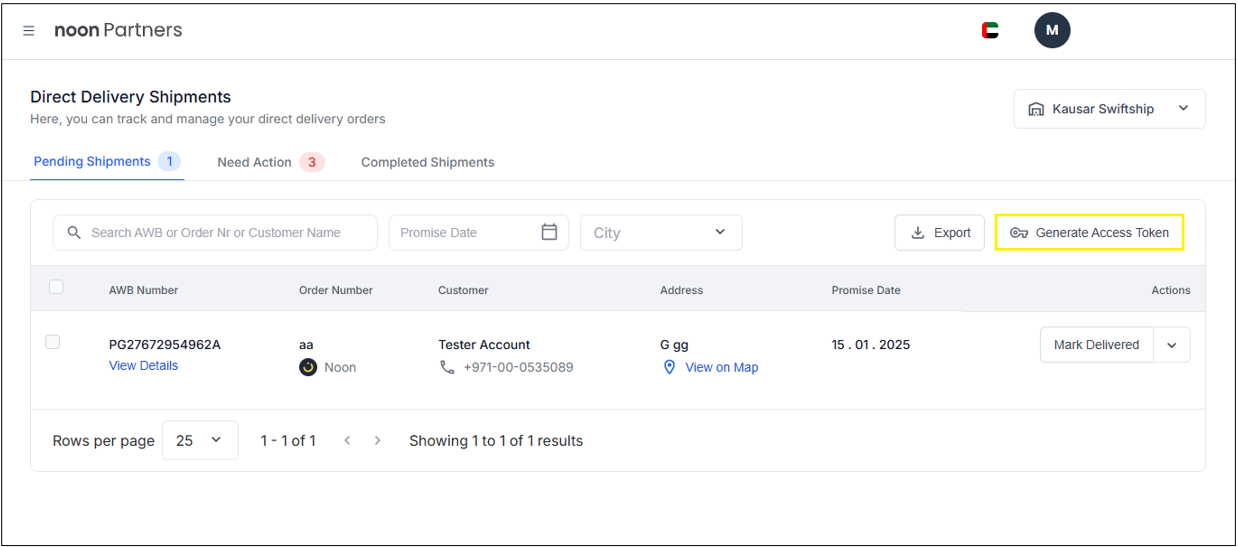1238x547 pixels.
Task: Expand the City dropdown filter
Action: 661,232
